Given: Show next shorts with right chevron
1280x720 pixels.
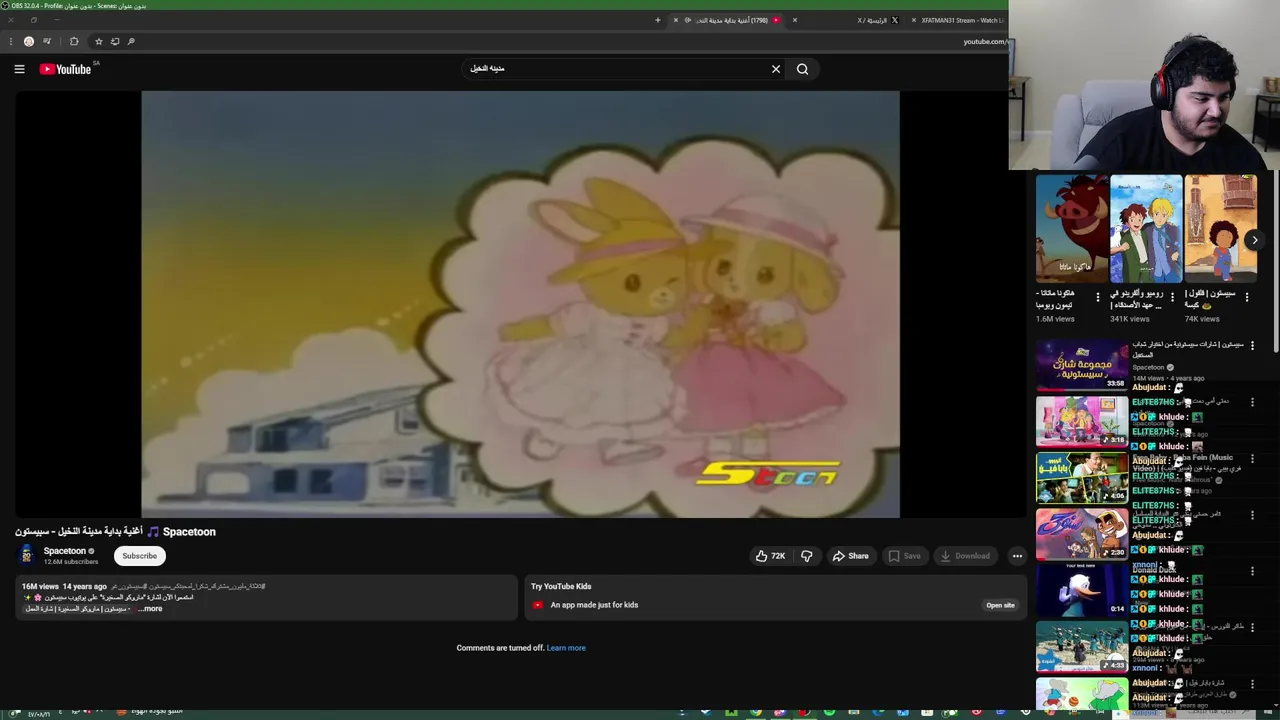Looking at the screenshot, I should tap(1254, 240).
